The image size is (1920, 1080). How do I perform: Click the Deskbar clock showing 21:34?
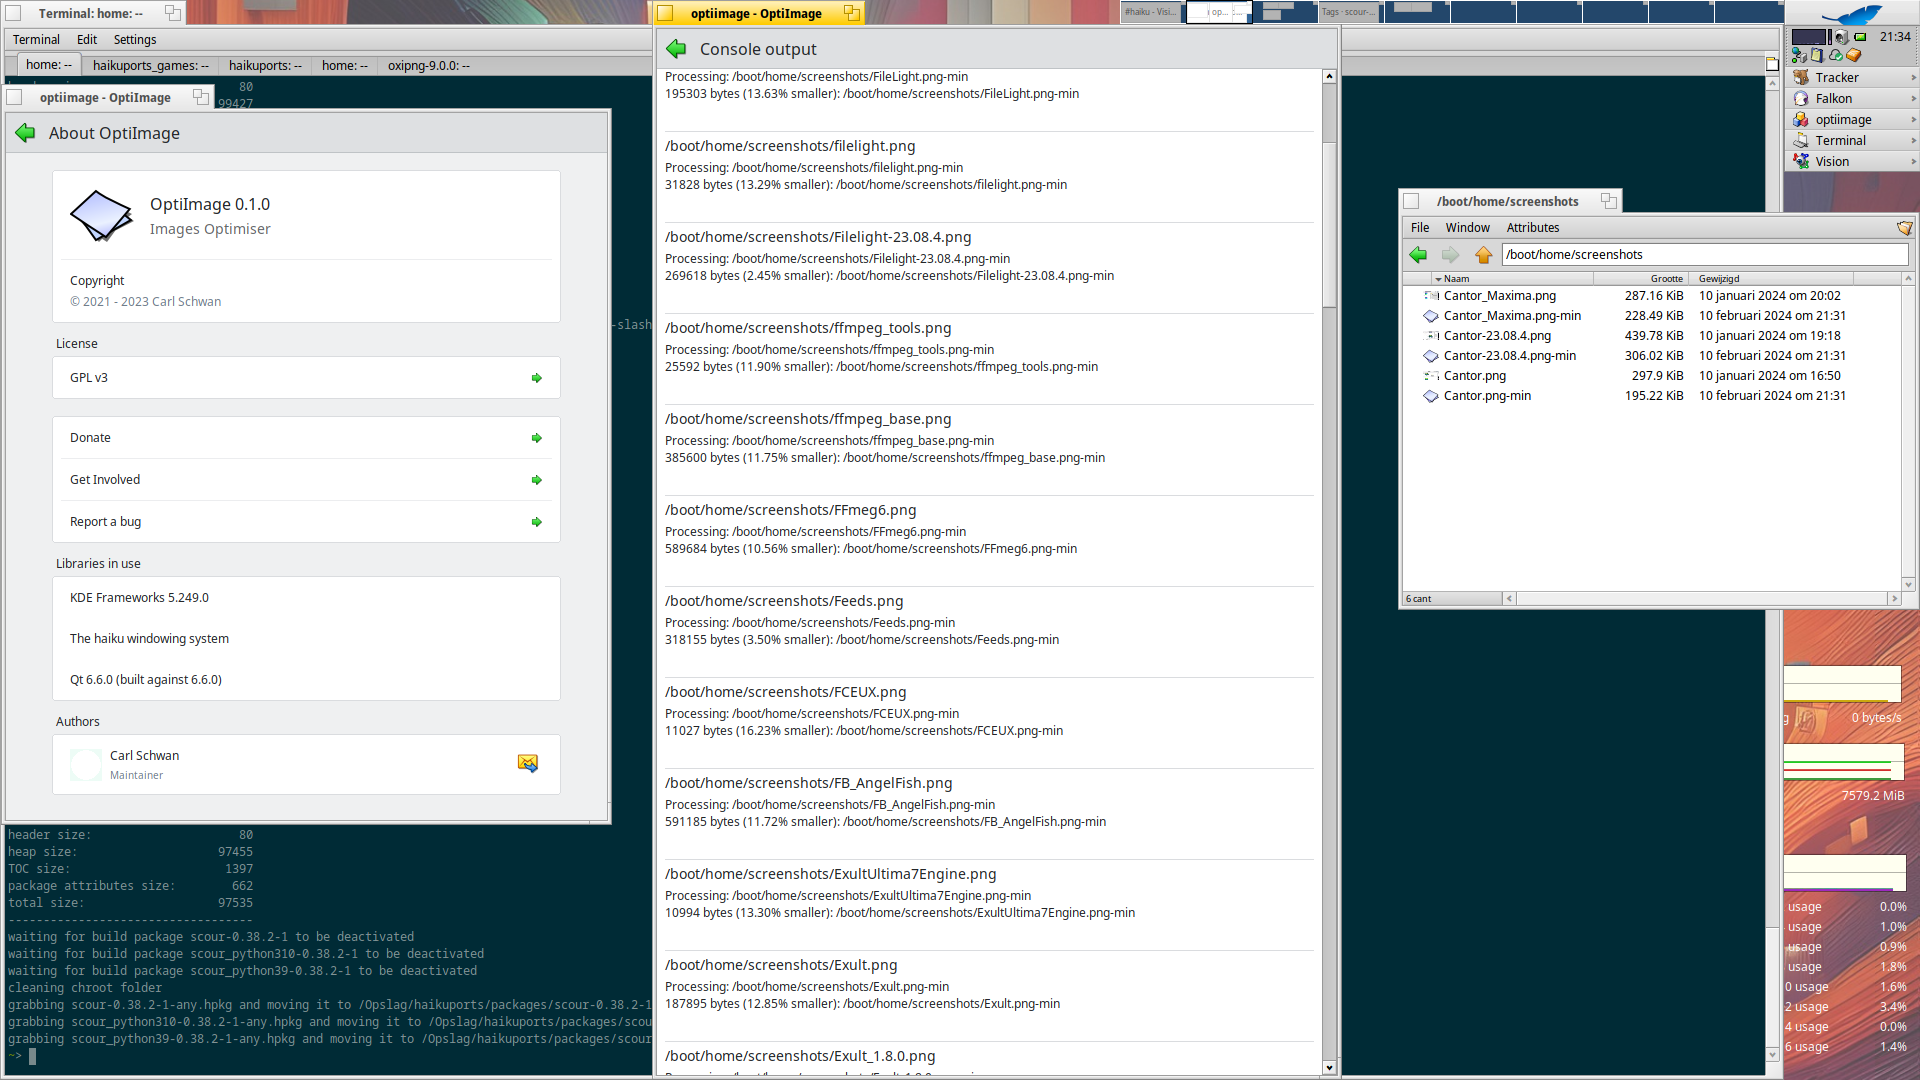[1894, 37]
